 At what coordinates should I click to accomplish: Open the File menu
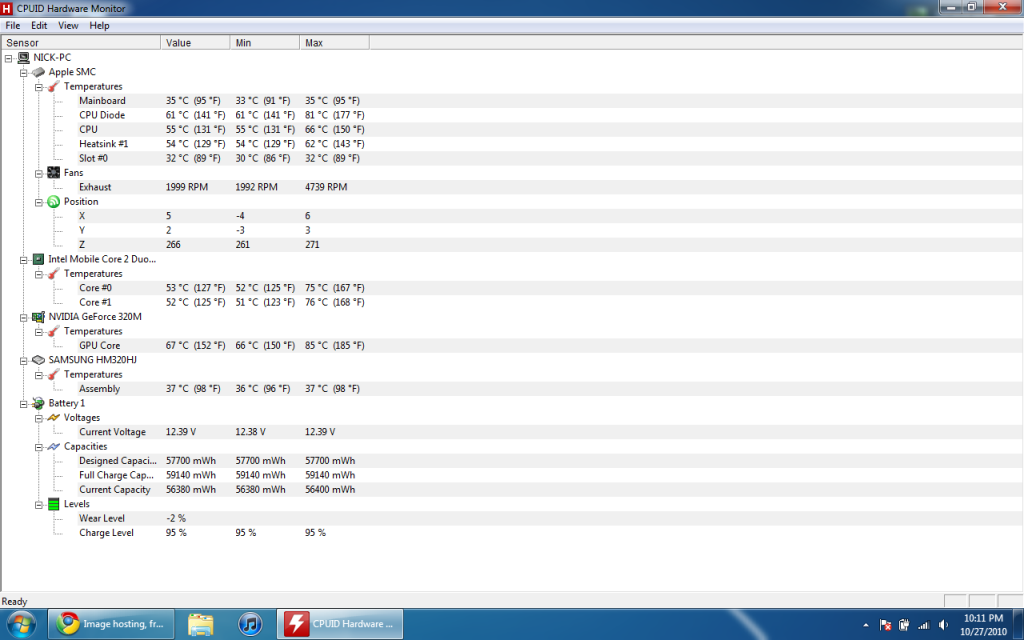pos(12,25)
